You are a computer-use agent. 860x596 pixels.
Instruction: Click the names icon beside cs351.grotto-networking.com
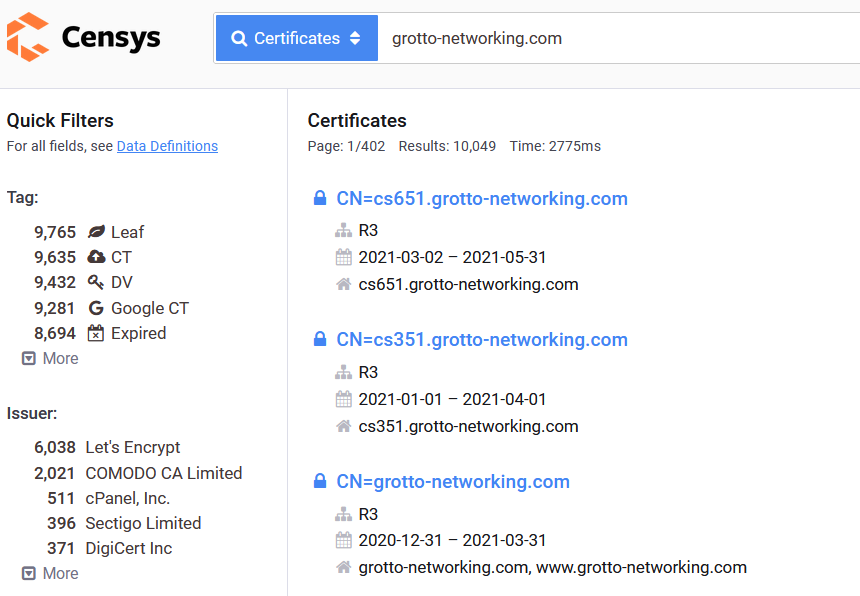343,426
